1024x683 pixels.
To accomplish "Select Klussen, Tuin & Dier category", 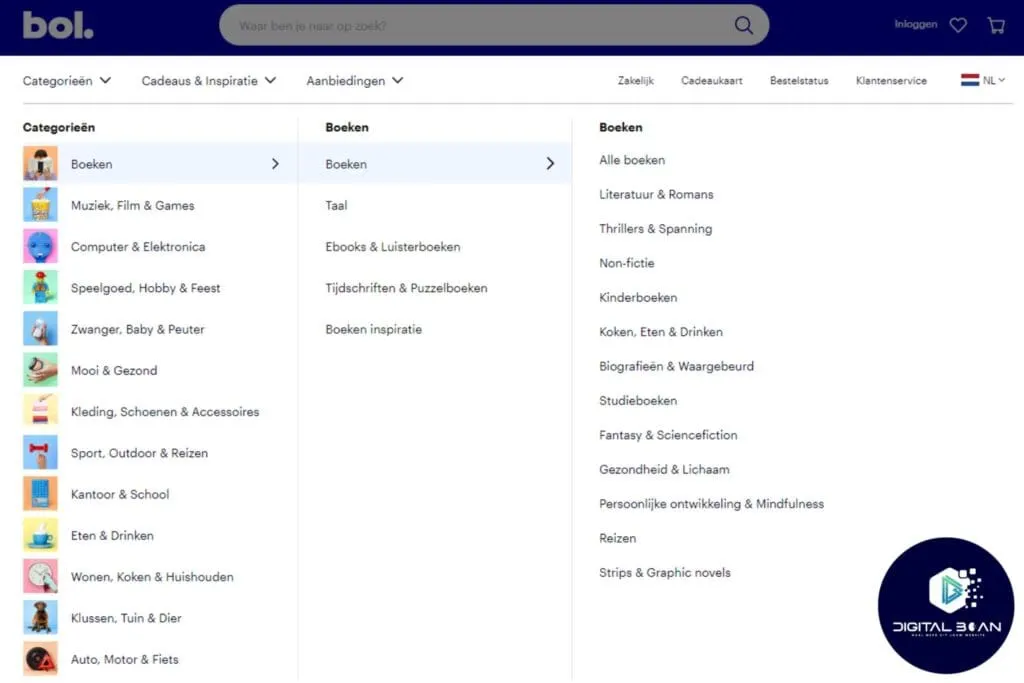I will 126,618.
